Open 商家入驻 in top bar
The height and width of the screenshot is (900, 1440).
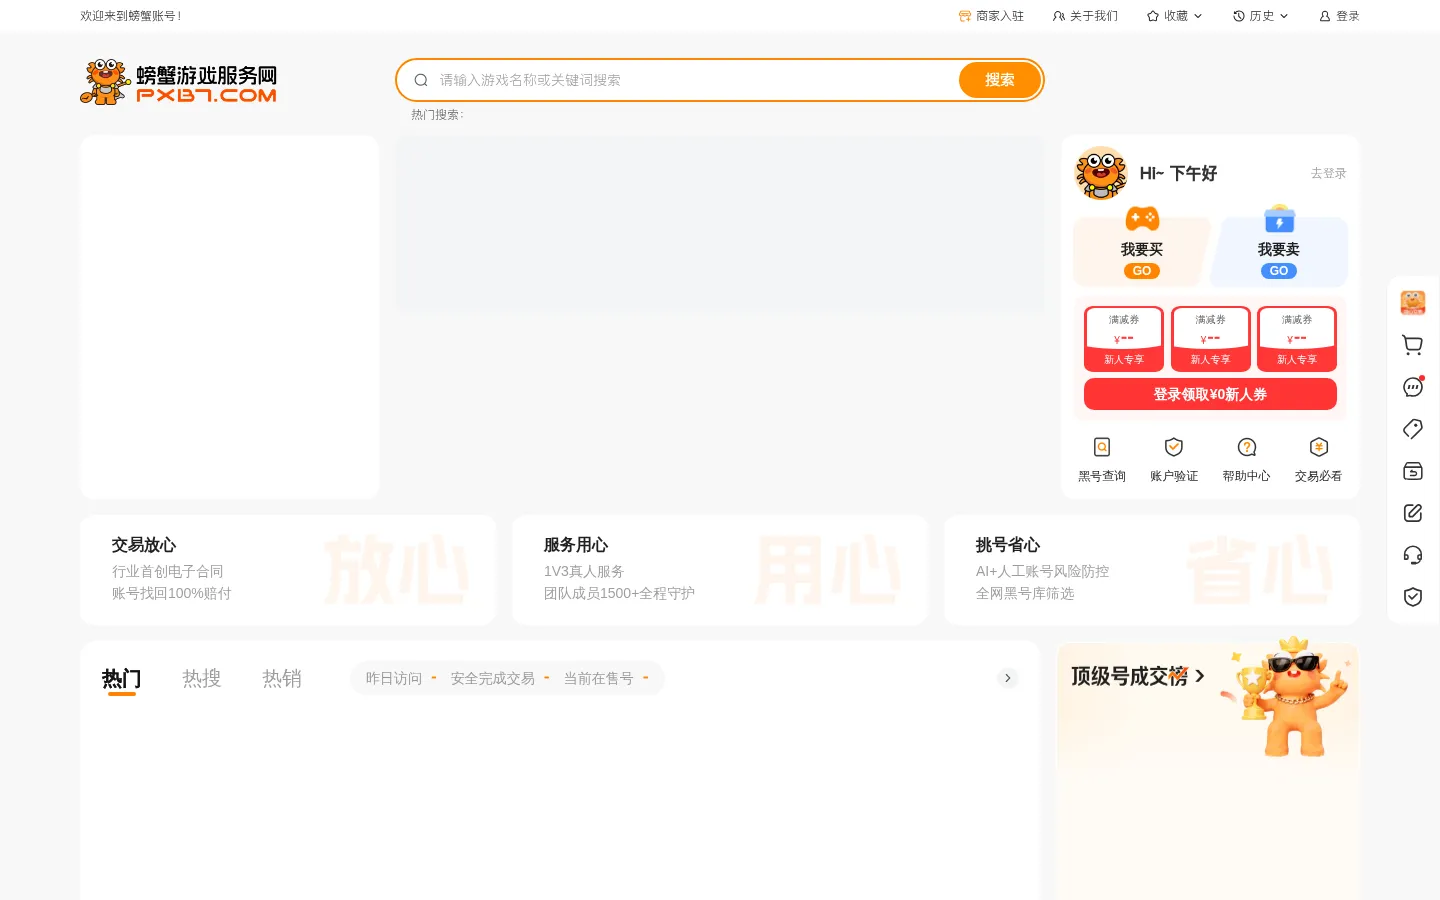point(991,16)
